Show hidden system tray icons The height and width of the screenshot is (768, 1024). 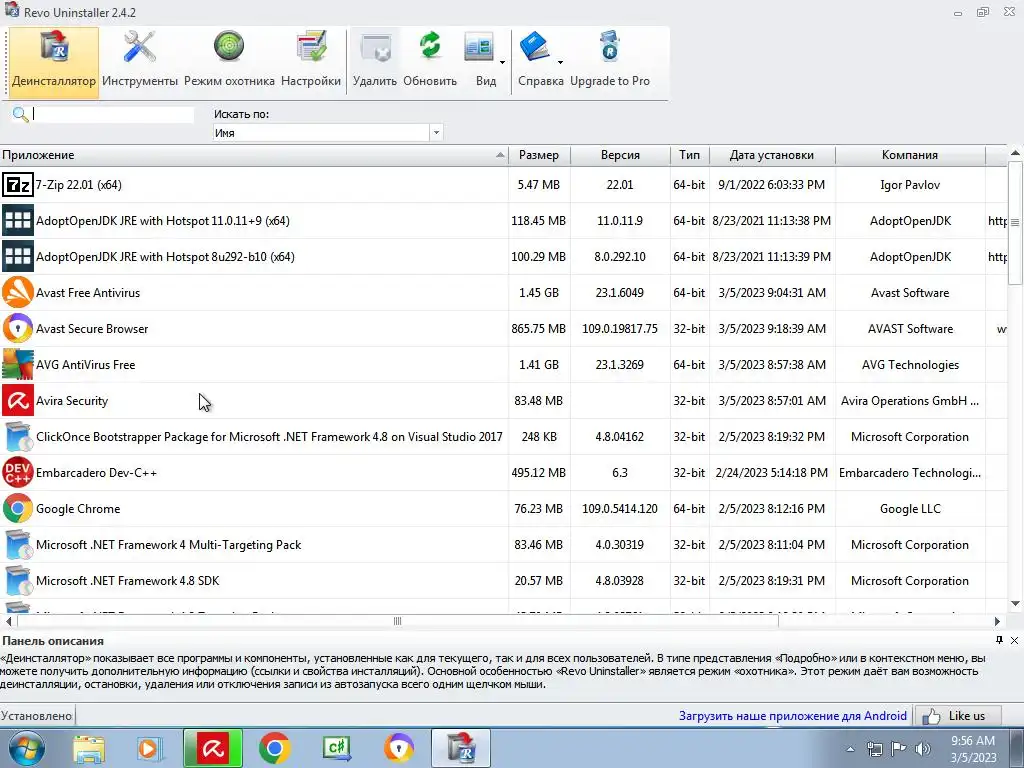pyautogui.click(x=850, y=749)
